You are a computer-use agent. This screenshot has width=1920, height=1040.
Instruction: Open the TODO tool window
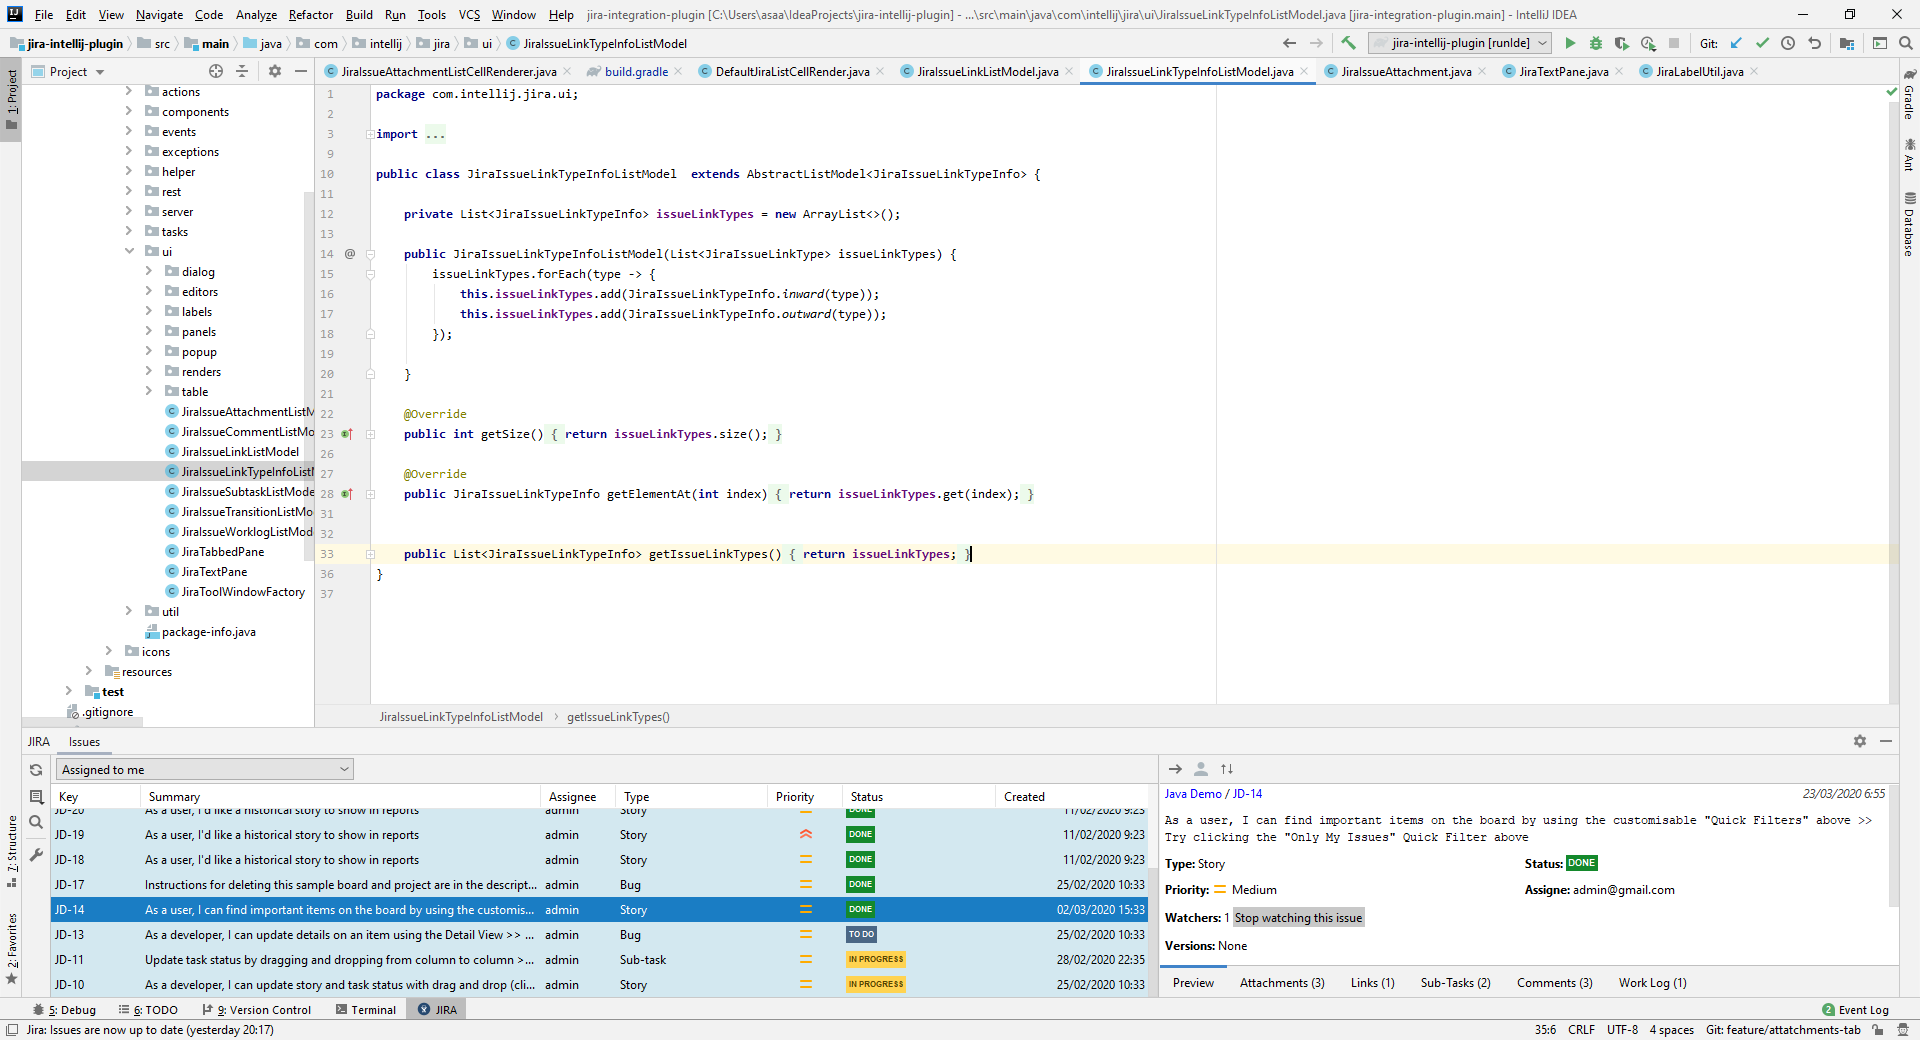[x=148, y=1010]
